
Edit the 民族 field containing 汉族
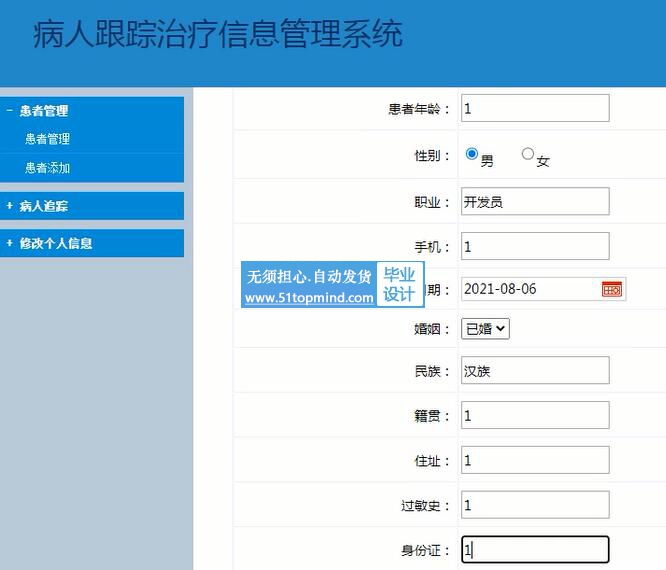coord(535,371)
